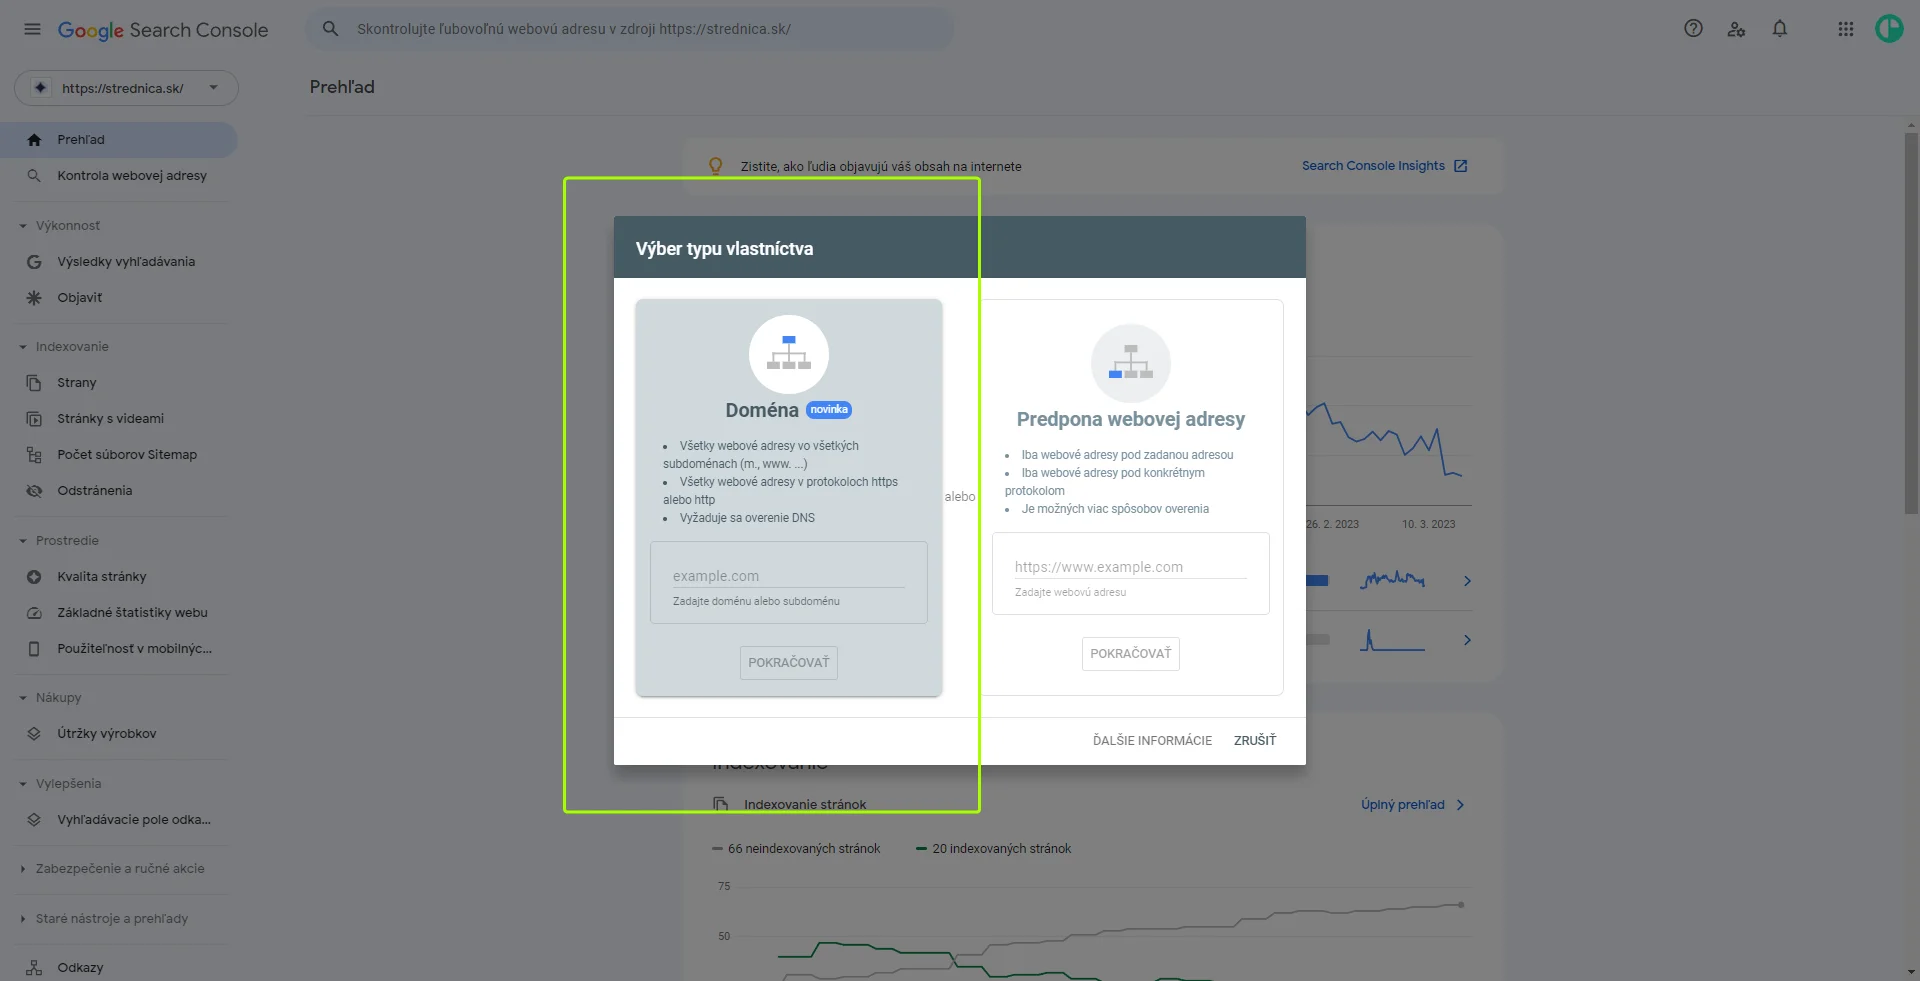Click the Doména property type icon
Viewport: 1920px width, 981px height.
pyautogui.click(x=789, y=354)
